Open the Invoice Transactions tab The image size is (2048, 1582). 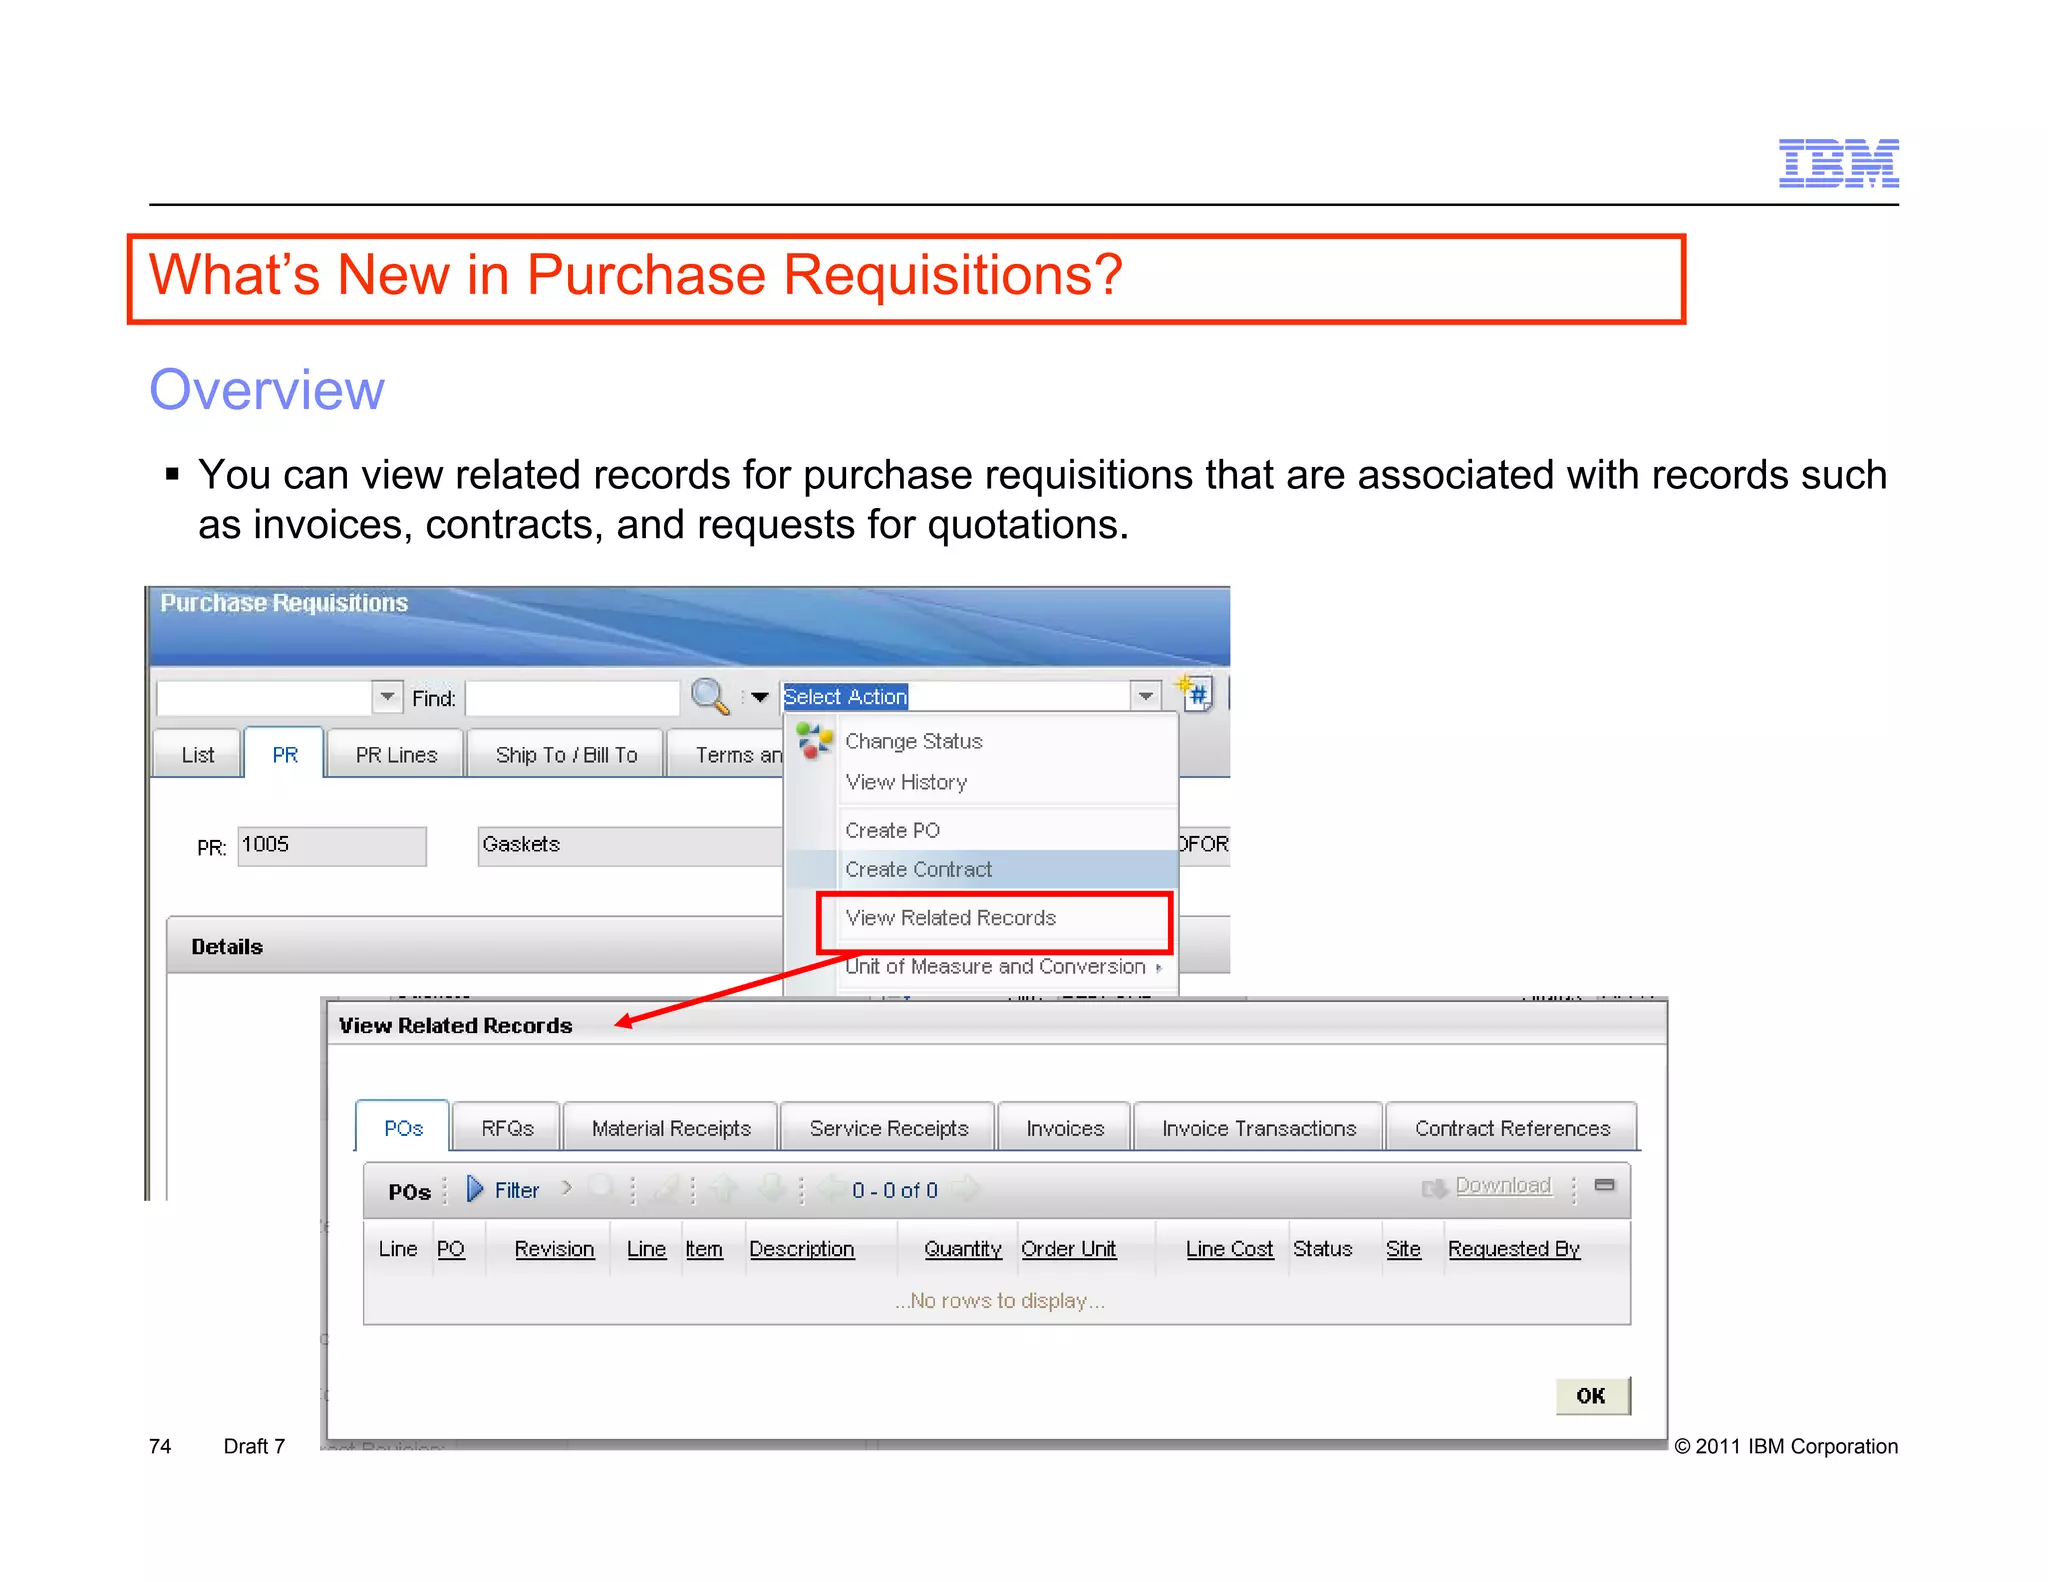pyautogui.click(x=1259, y=1128)
